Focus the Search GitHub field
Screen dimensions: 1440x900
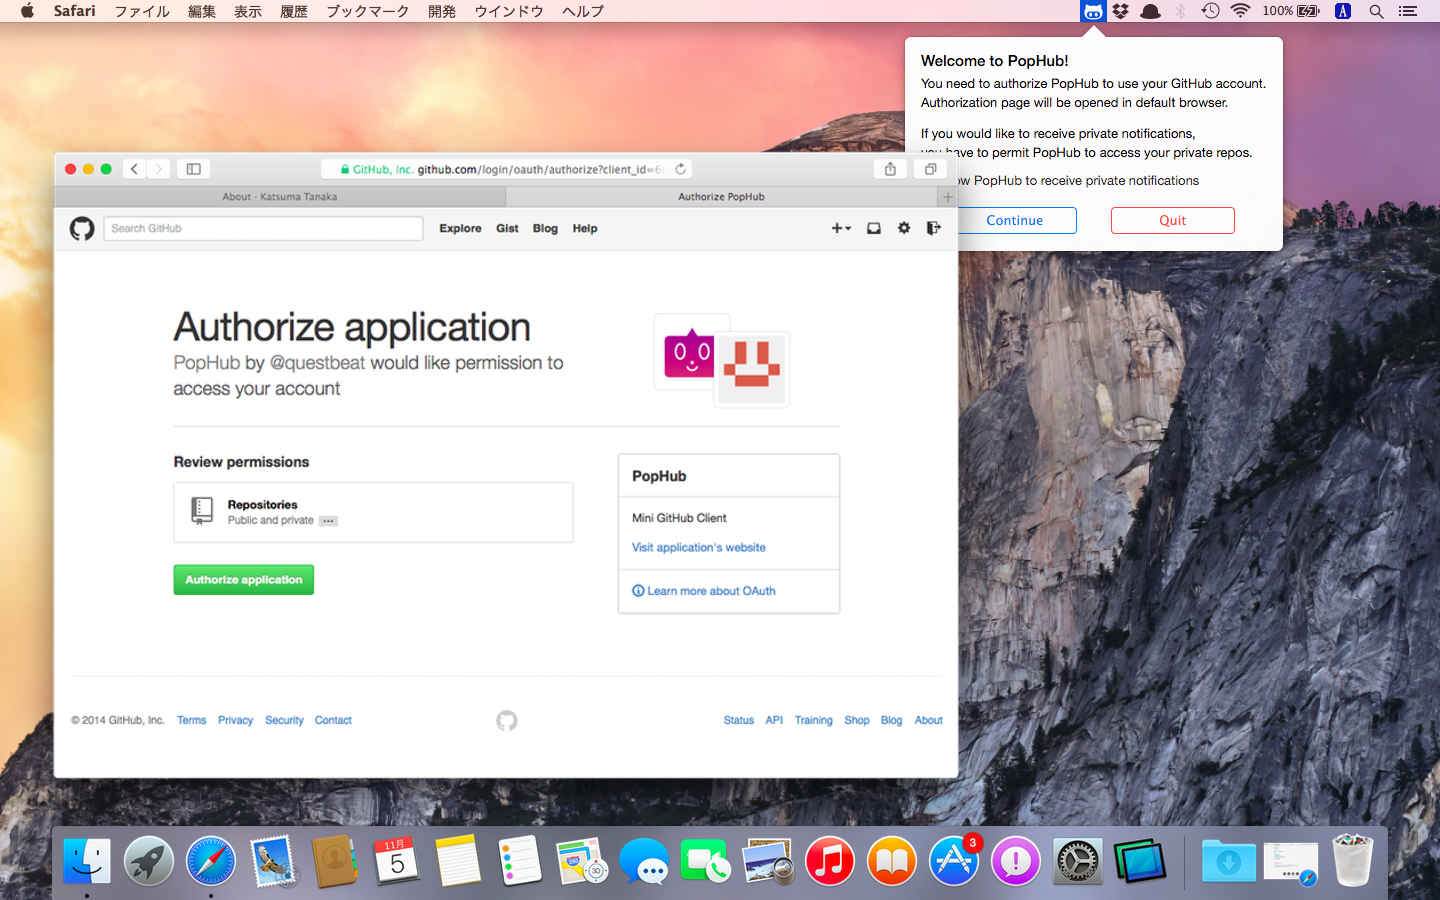pyautogui.click(x=263, y=229)
